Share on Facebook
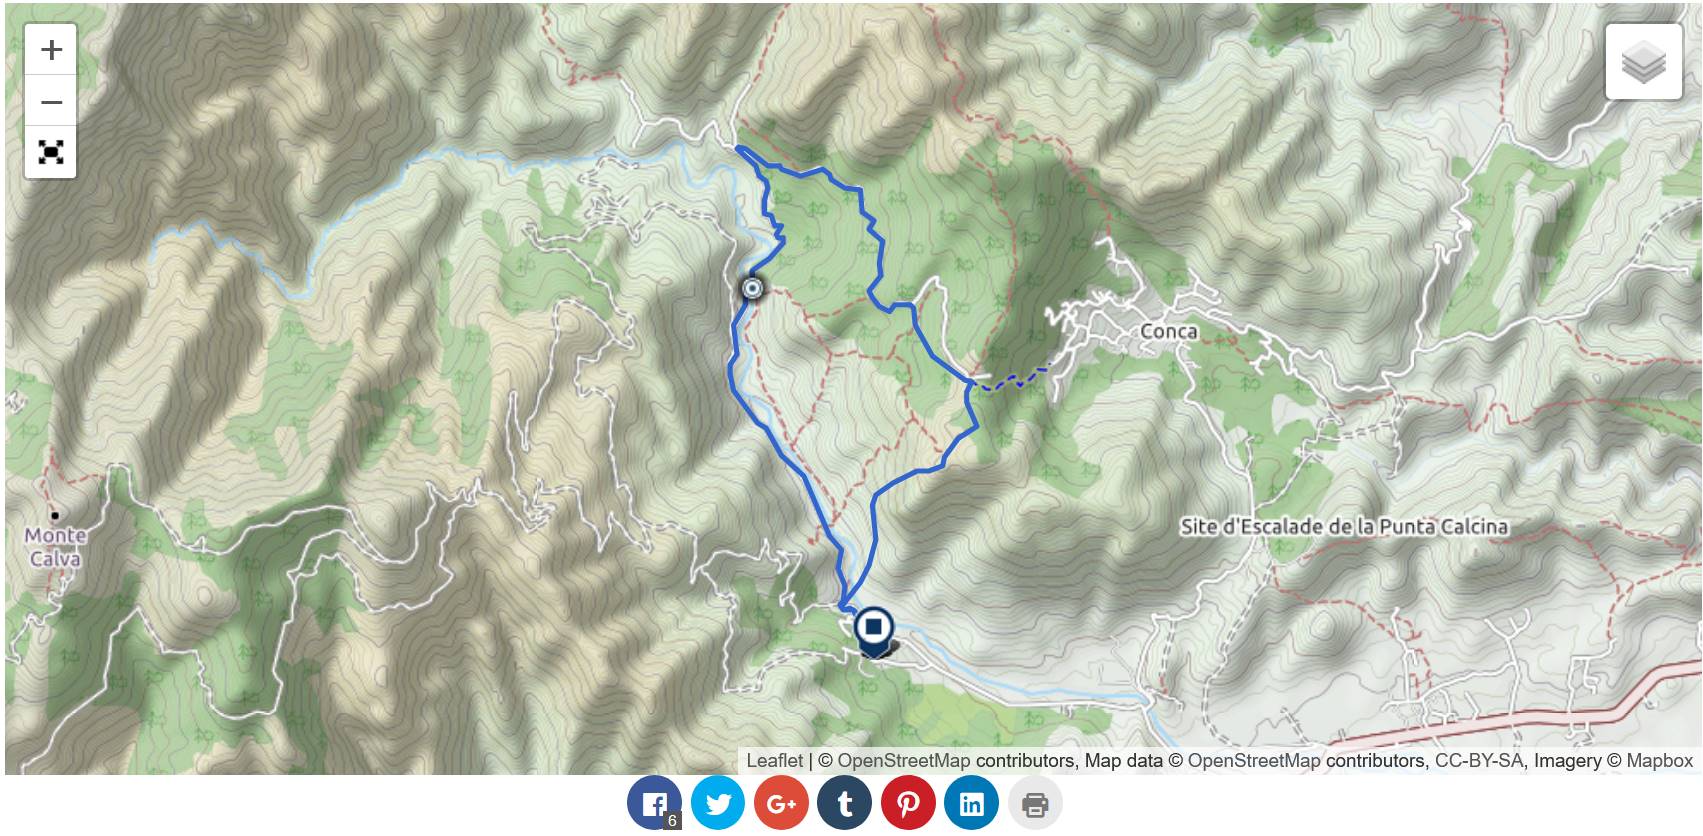 click(x=654, y=803)
